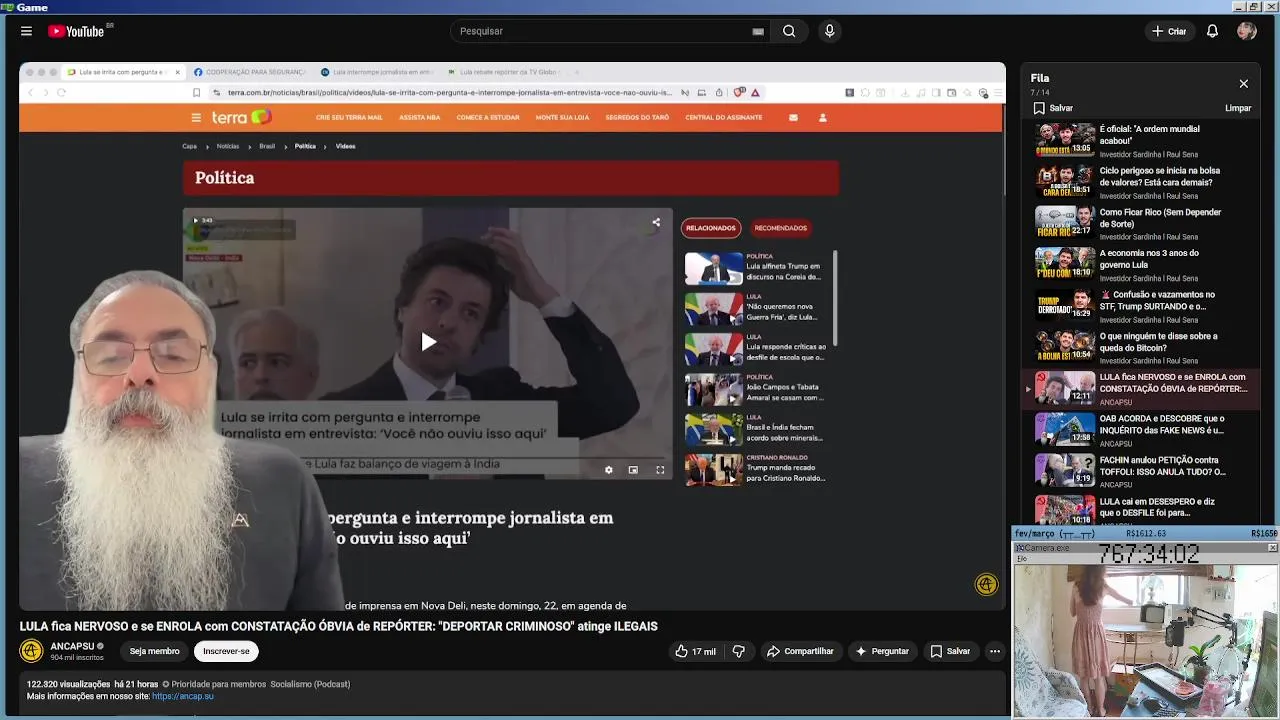Open CENTRAL DO ASSINANTE menu item
Image resolution: width=1280 pixels, height=720 pixels.
click(x=723, y=117)
